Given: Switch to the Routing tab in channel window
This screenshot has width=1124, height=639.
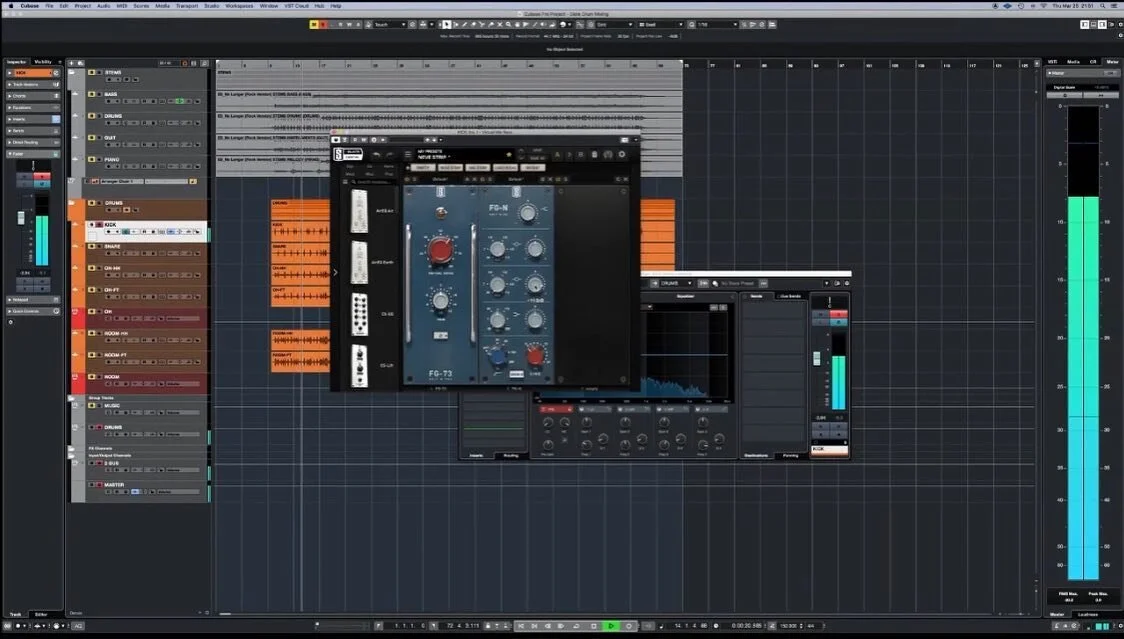Looking at the screenshot, I should click(511, 455).
